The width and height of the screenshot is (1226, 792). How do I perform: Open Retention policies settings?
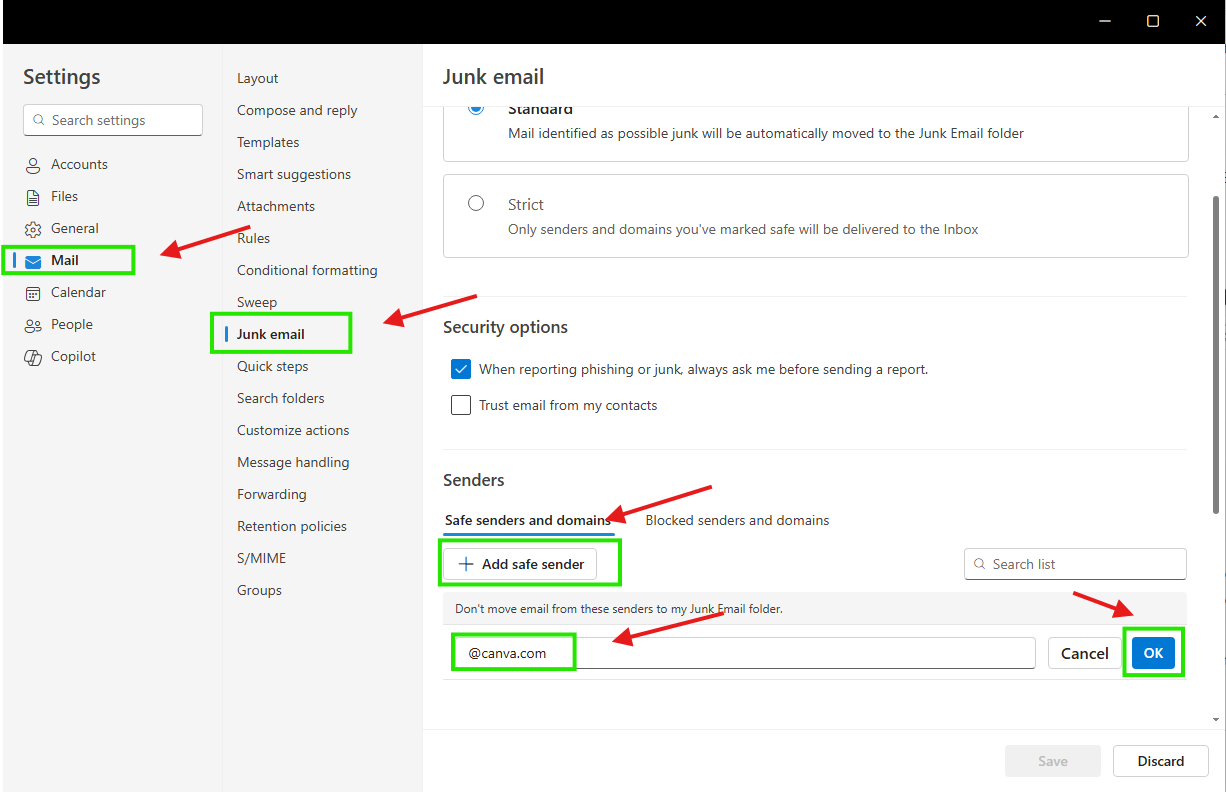[292, 526]
